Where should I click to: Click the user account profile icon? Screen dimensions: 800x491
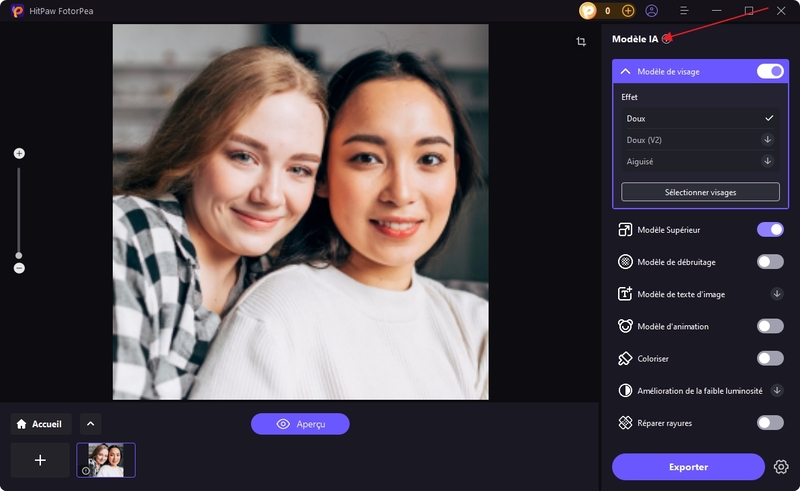pyautogui.click(x=652, y=11)
